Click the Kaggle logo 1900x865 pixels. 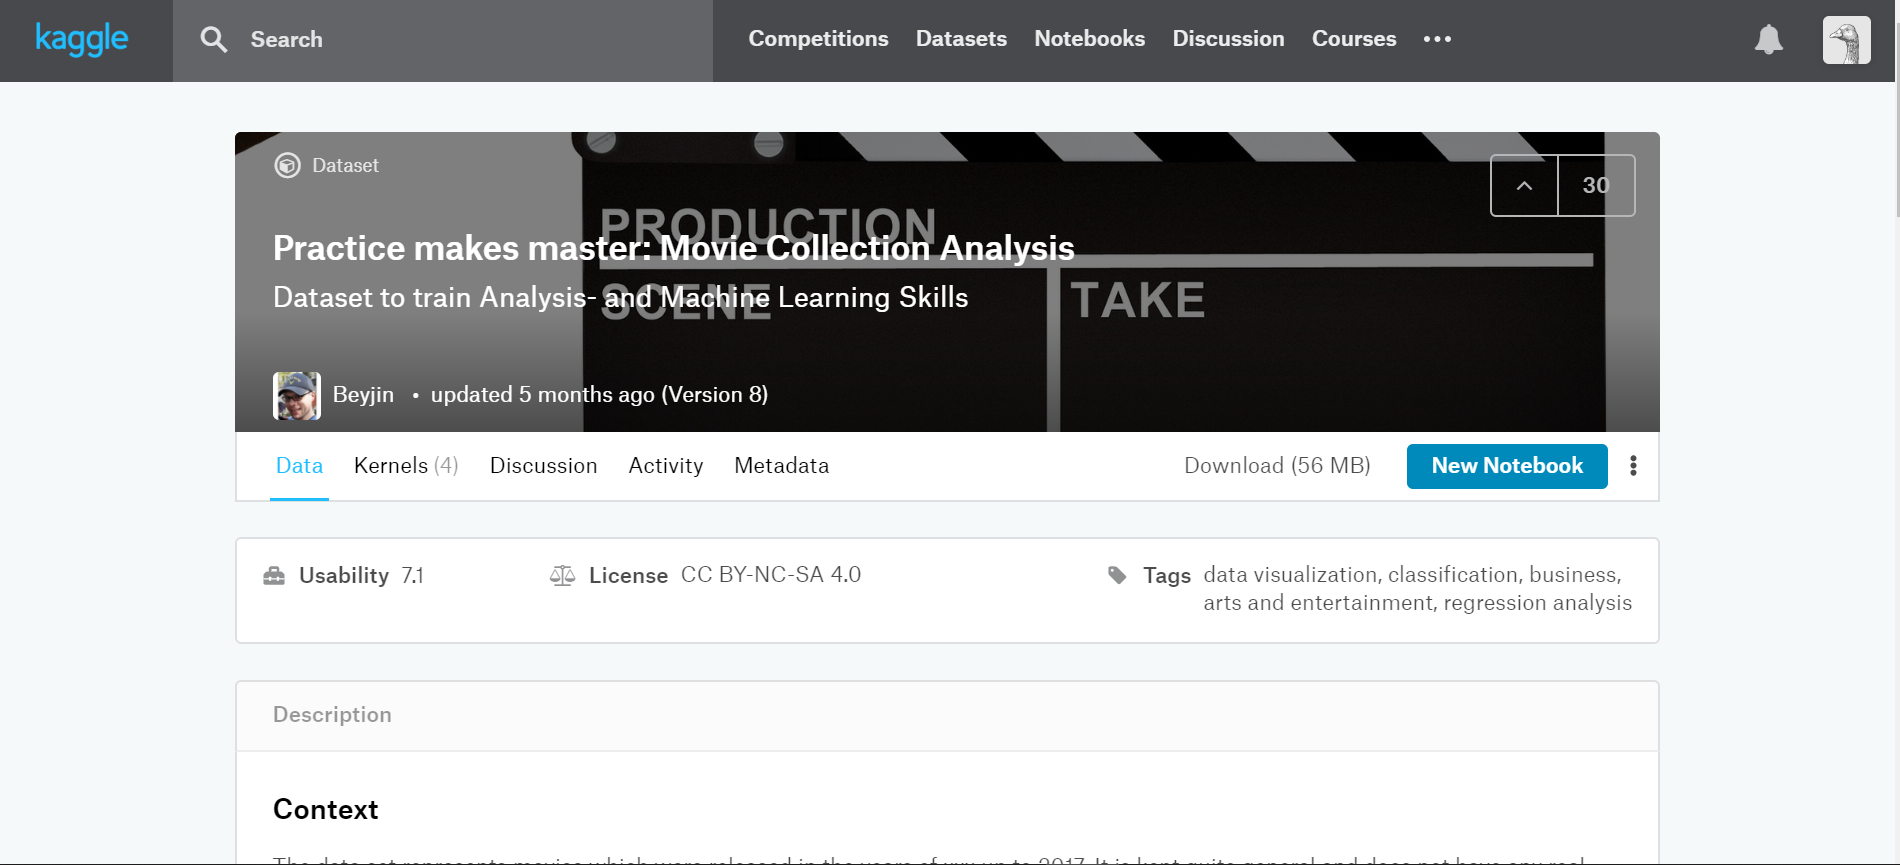tap(82, 40)
